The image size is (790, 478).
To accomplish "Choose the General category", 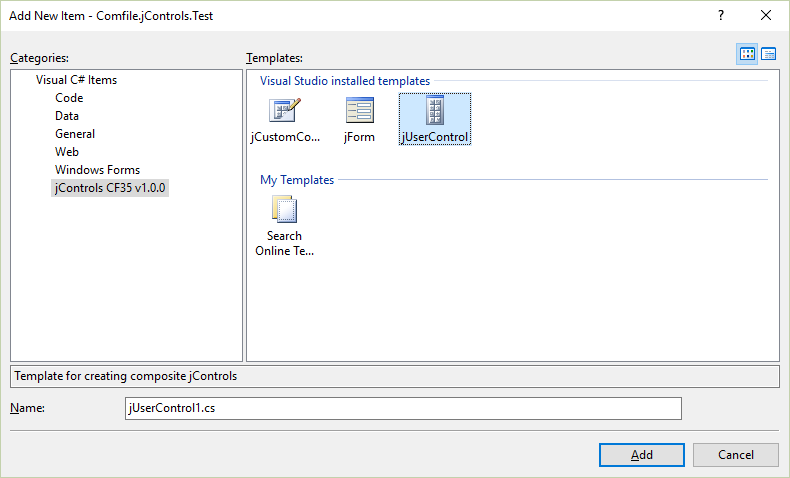I will coord(75,134).
